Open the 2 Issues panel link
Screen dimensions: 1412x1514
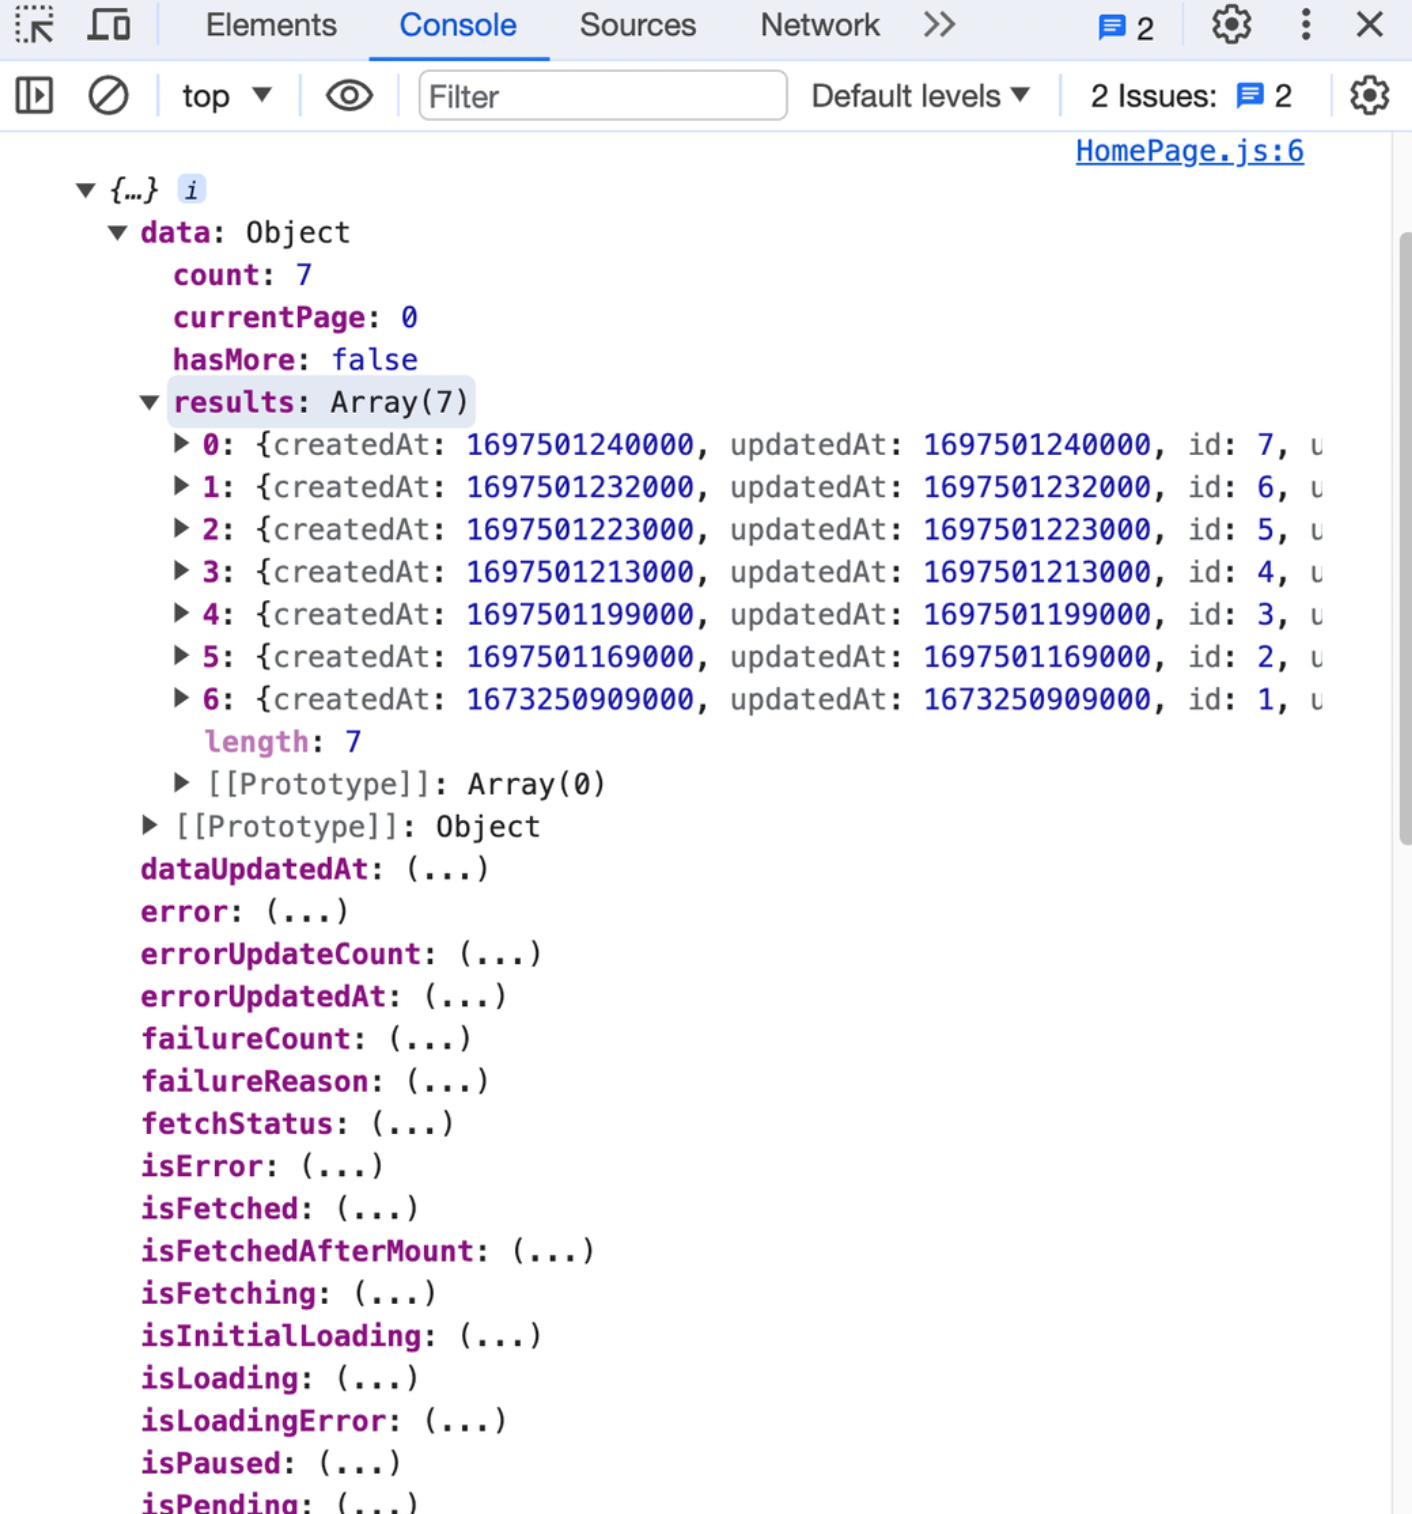tap(1191, 96)
